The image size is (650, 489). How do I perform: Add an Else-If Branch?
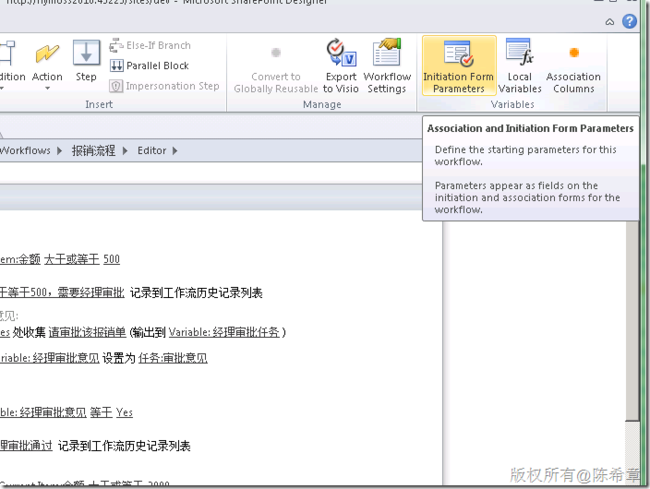click(x=150, y=45)
